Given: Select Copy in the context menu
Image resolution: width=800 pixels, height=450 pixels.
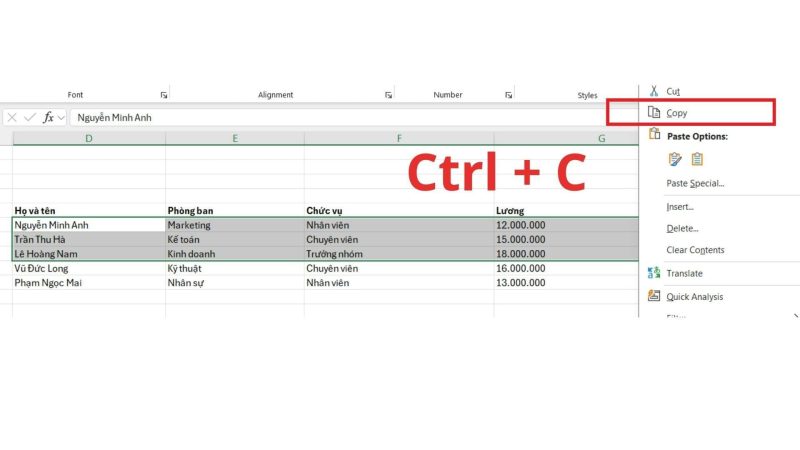Looking at the screenshot, I should coord(677,113).
